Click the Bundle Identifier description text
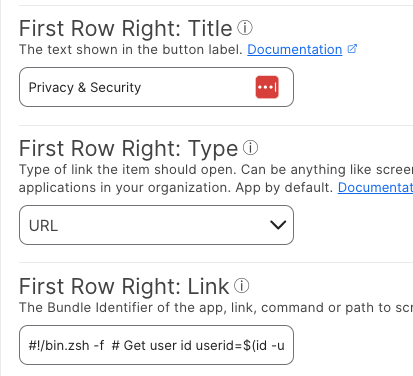Image resolution: width=413 pixels, height=376 pixels. pyautogui.click(x=216, y=307)
